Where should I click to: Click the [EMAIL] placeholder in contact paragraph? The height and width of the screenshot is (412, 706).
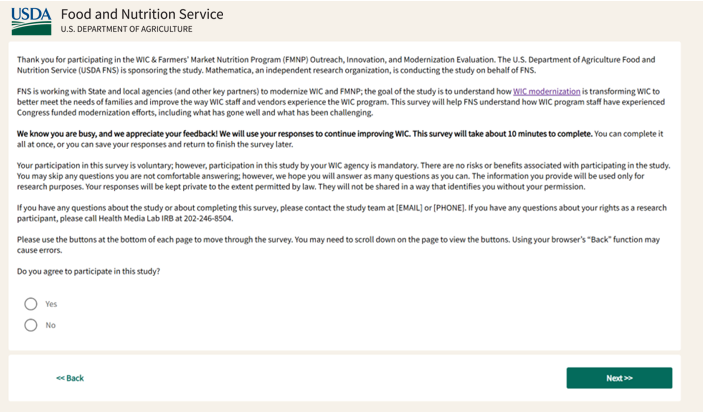[388, 208]
